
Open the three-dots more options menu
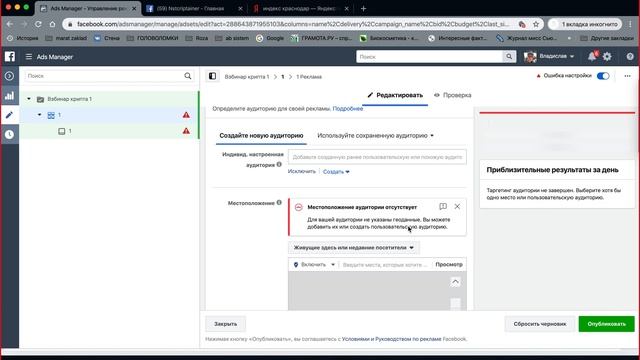pyautogui.click(x=627, y=76)
